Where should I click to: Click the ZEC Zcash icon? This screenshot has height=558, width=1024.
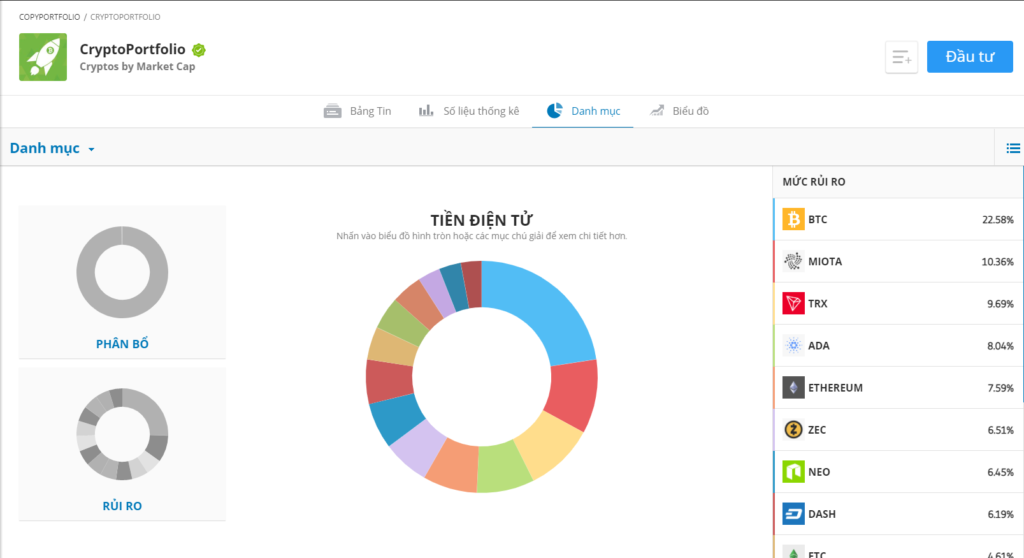pyautogui.click(x=793, y=429)
